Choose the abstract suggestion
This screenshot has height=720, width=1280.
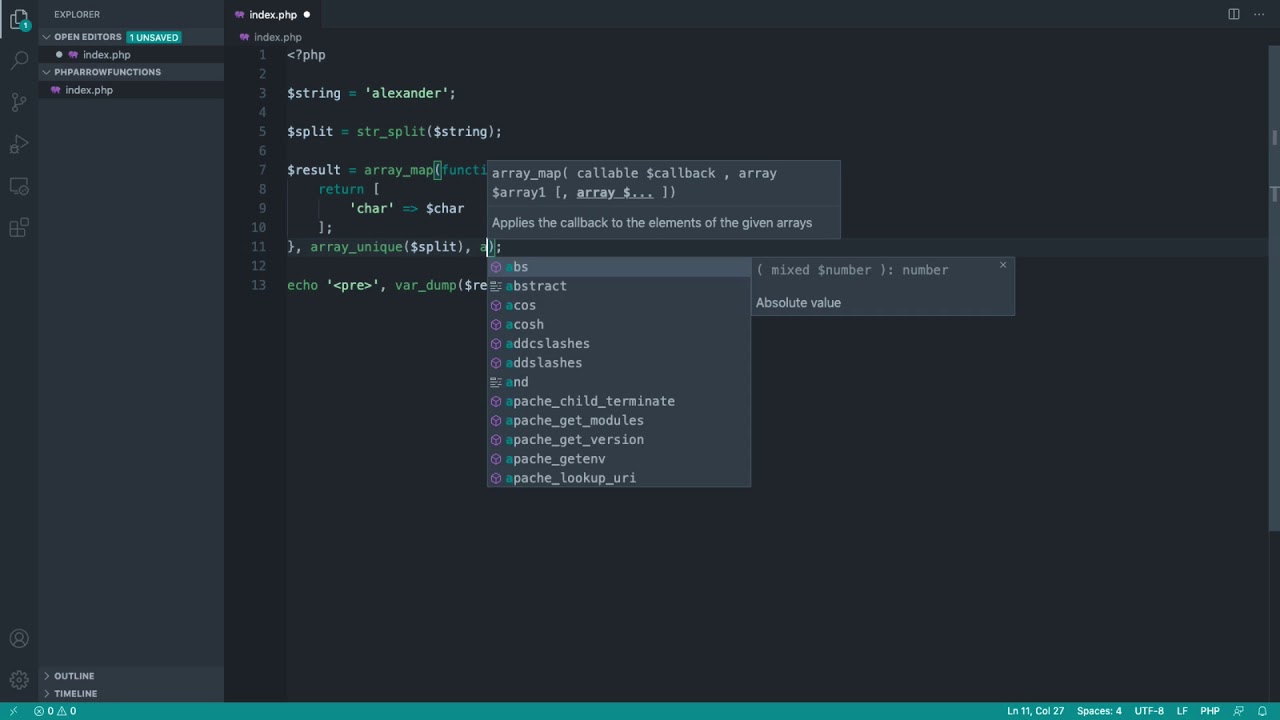pyautogui.click(x=618, y=286)
